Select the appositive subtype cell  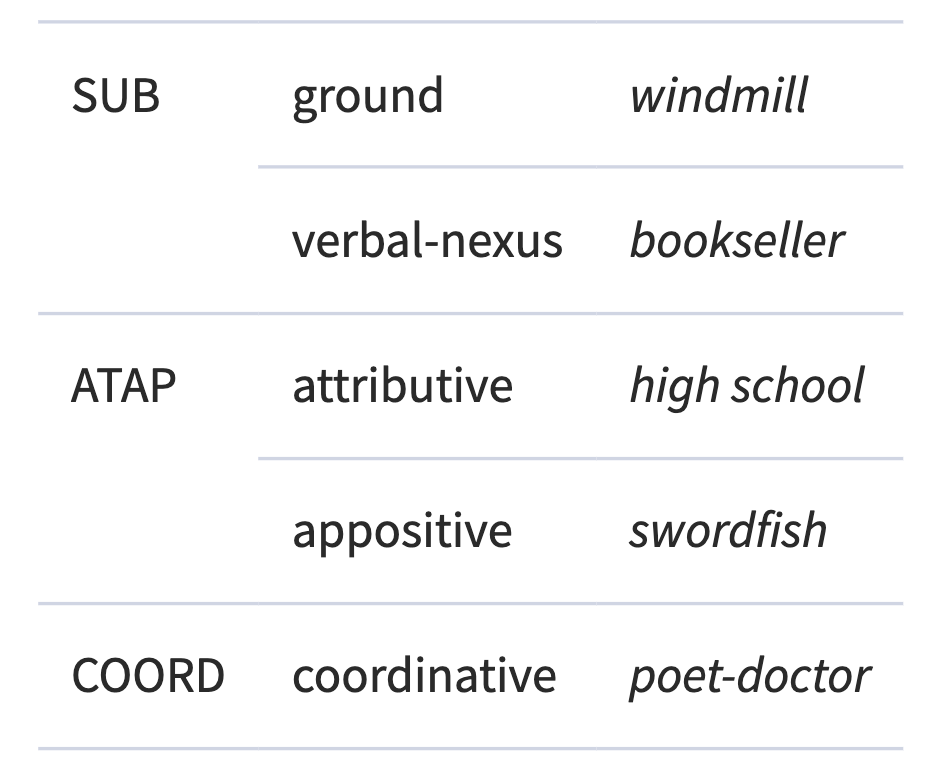[401, 531]
